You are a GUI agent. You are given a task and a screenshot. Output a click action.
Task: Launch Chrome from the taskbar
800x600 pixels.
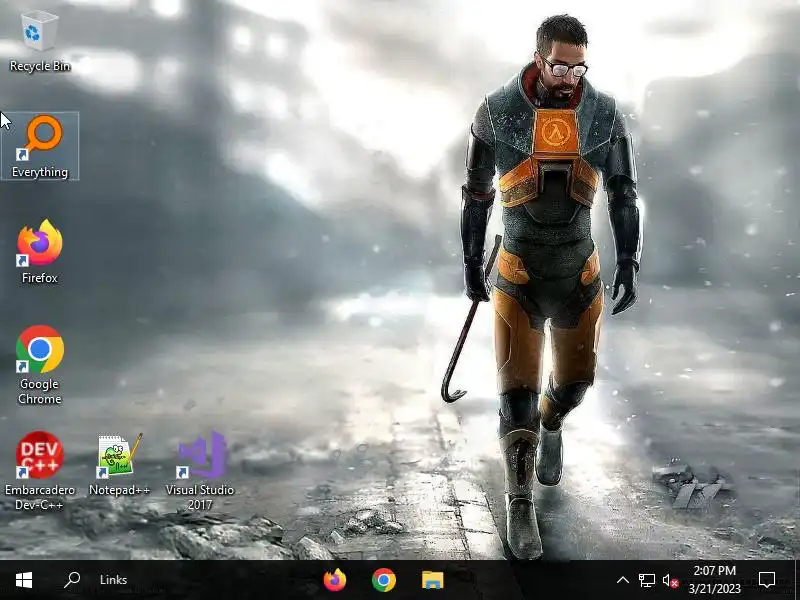click(x=384, y=580)
